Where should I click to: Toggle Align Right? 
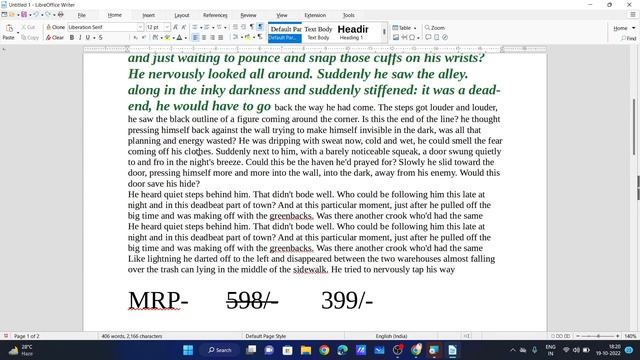pos(212,38)
